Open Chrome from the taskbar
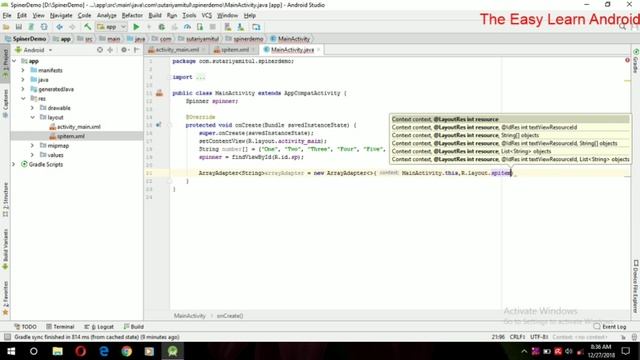Screen dimensions: 640x360 tap(127, 351)
